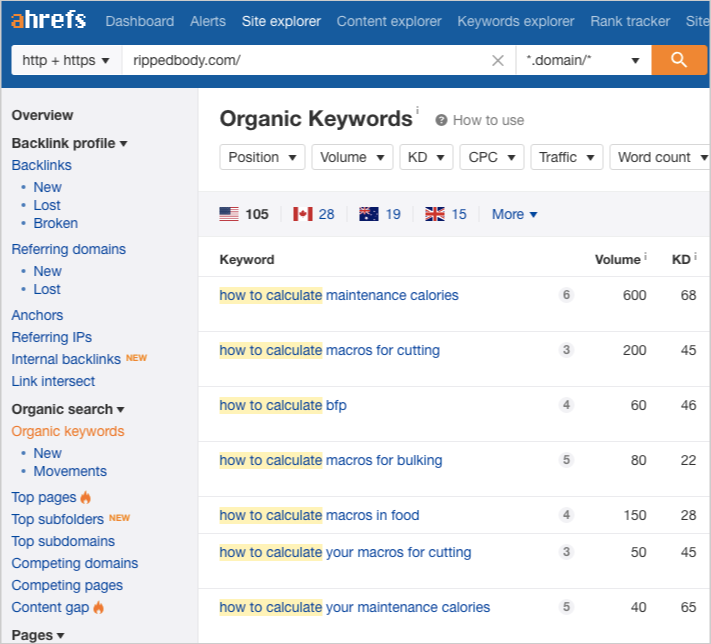This screenshot has height=644, width=711.
Task: Click SERP features badge 6 for maintenance calories
Action: [566, 295]
